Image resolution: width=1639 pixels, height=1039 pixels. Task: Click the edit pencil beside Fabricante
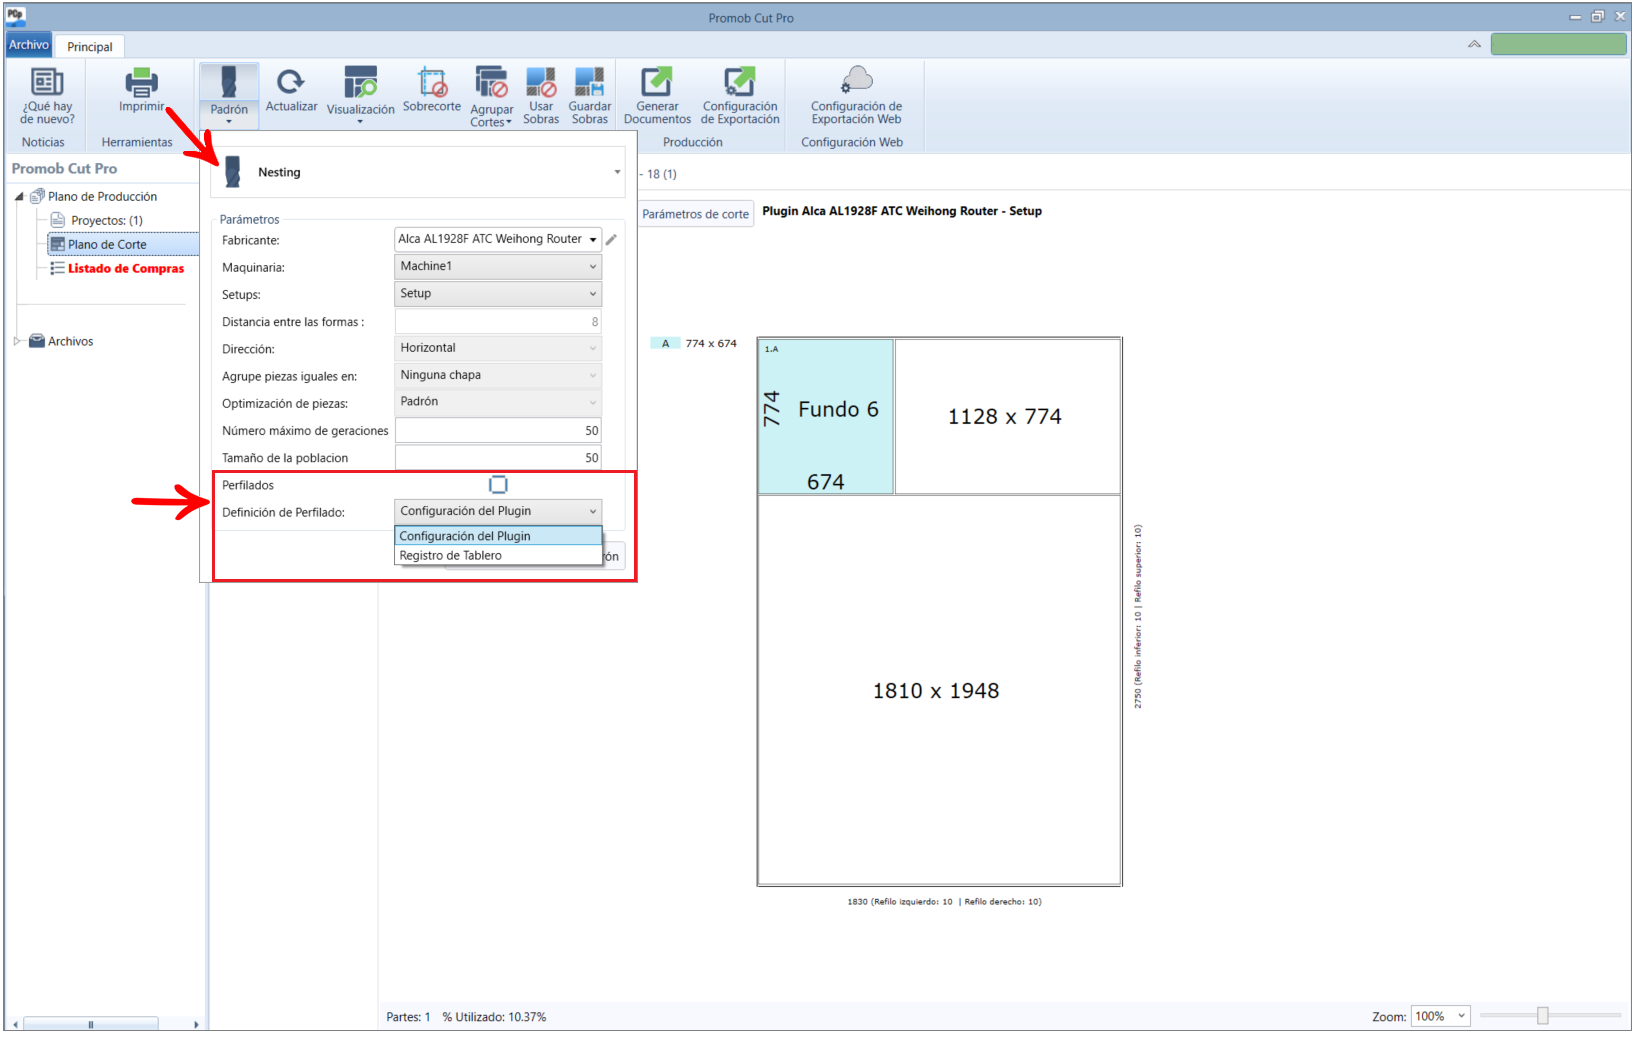point(611,240)
